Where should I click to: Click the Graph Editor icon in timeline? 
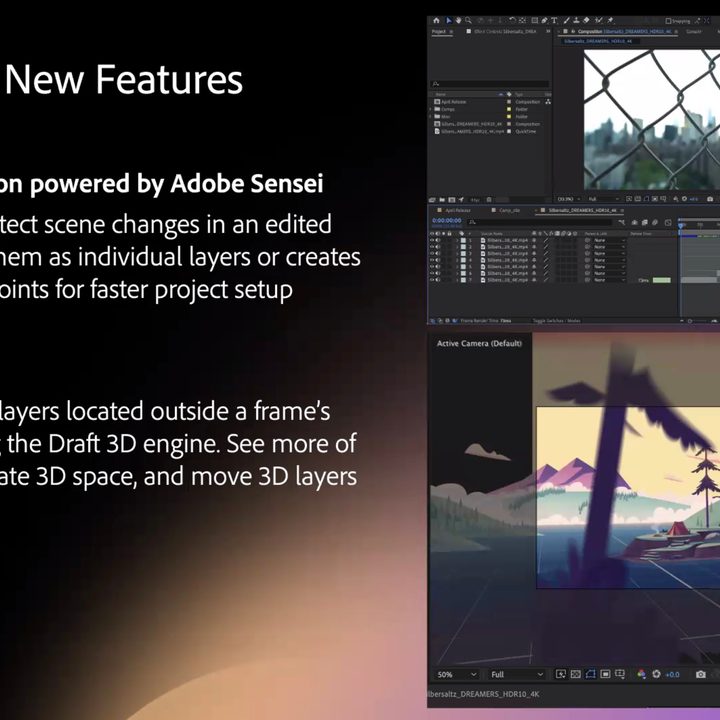click(x=668, y=223)
